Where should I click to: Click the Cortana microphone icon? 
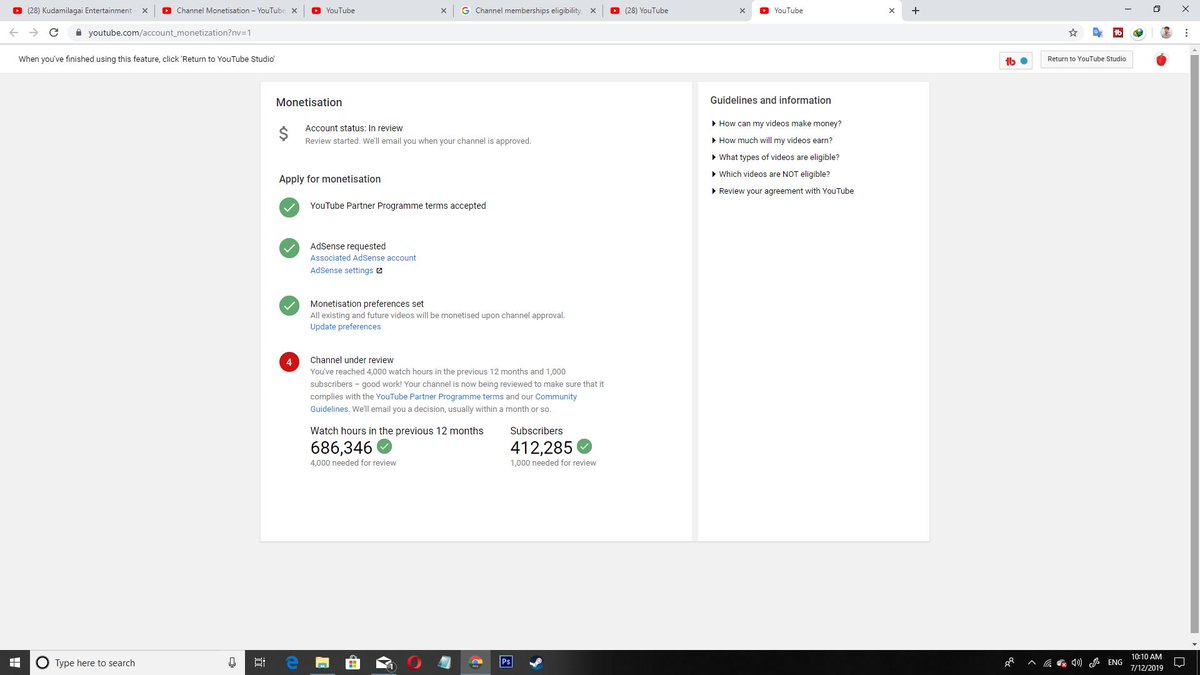(232, 662)
